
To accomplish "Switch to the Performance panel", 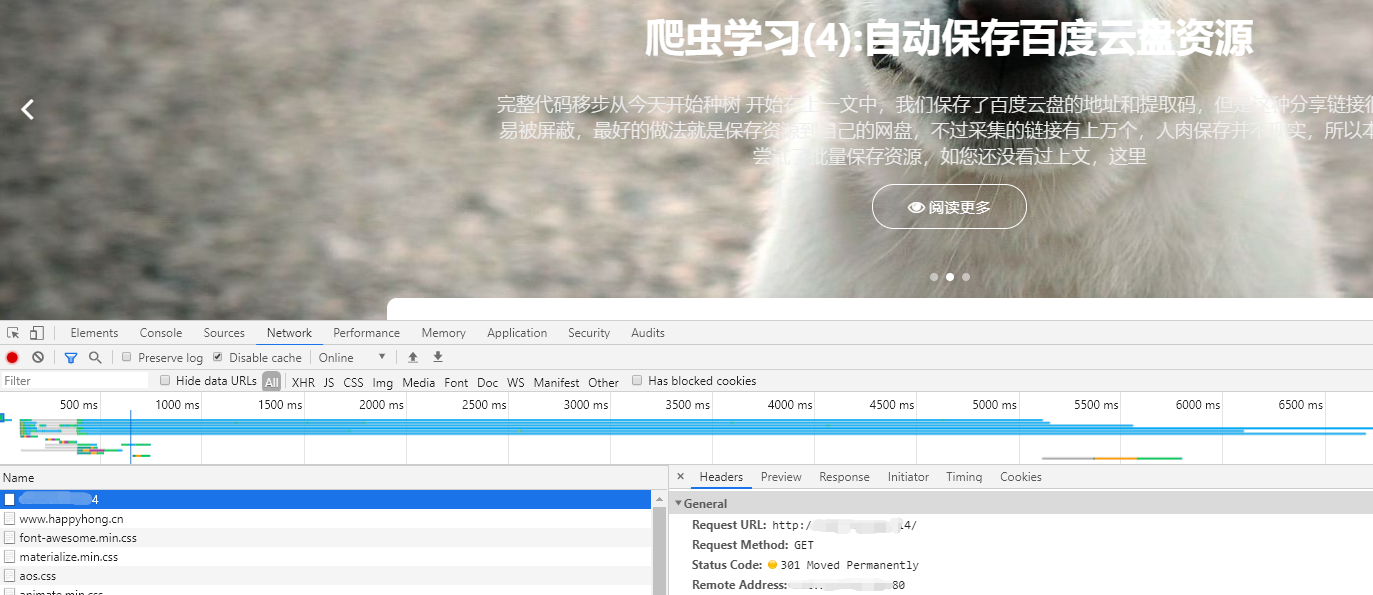I will click(366, 332).
